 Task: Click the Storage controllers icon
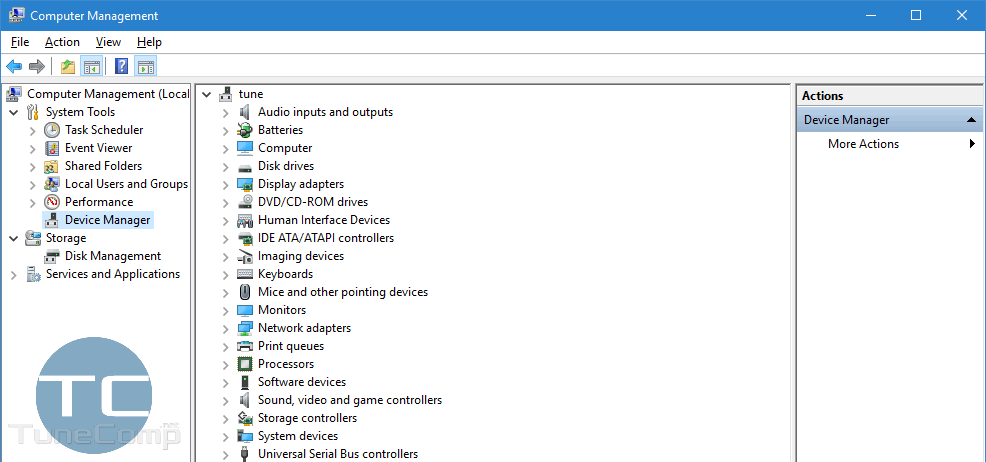245,418
